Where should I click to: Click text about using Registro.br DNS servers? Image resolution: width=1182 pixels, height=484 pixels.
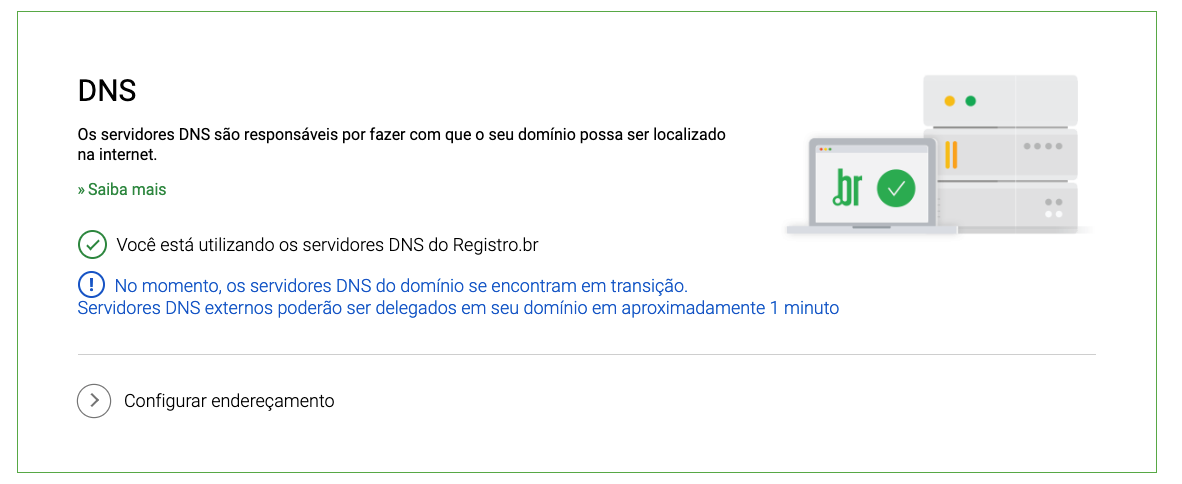(x=328, y=245)
